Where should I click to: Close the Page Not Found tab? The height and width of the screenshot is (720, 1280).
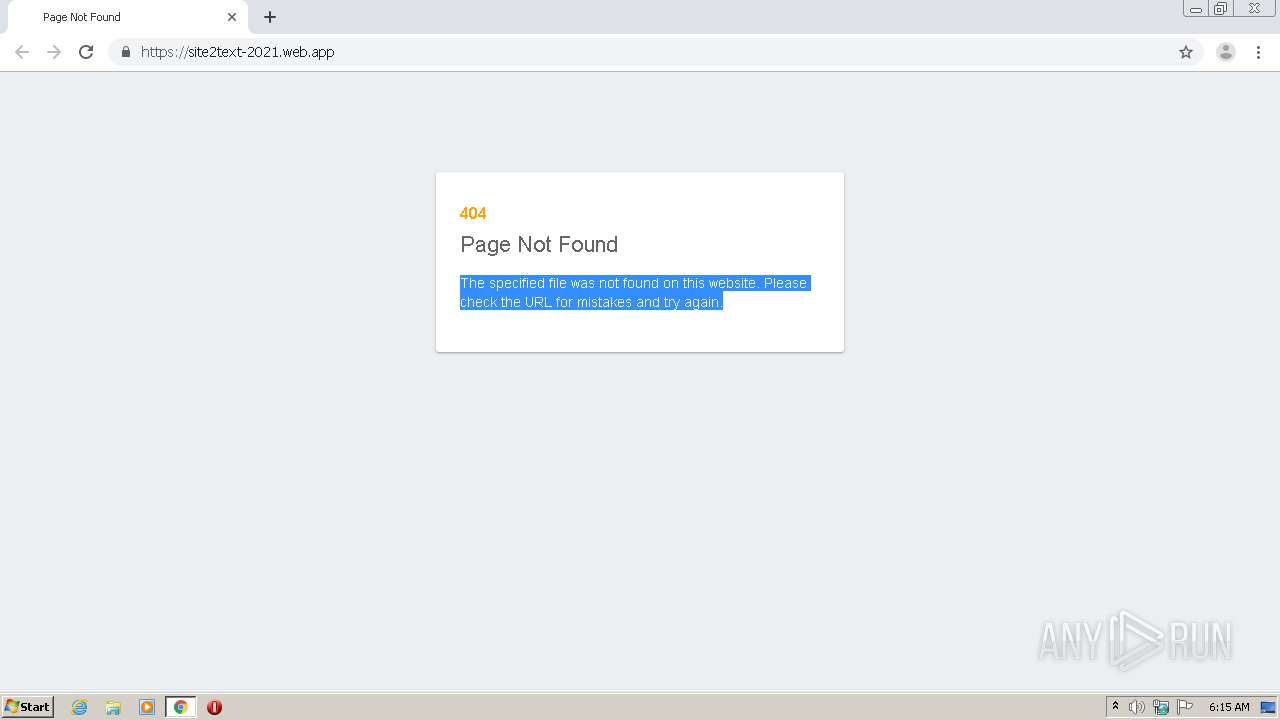tap(232, 17)
